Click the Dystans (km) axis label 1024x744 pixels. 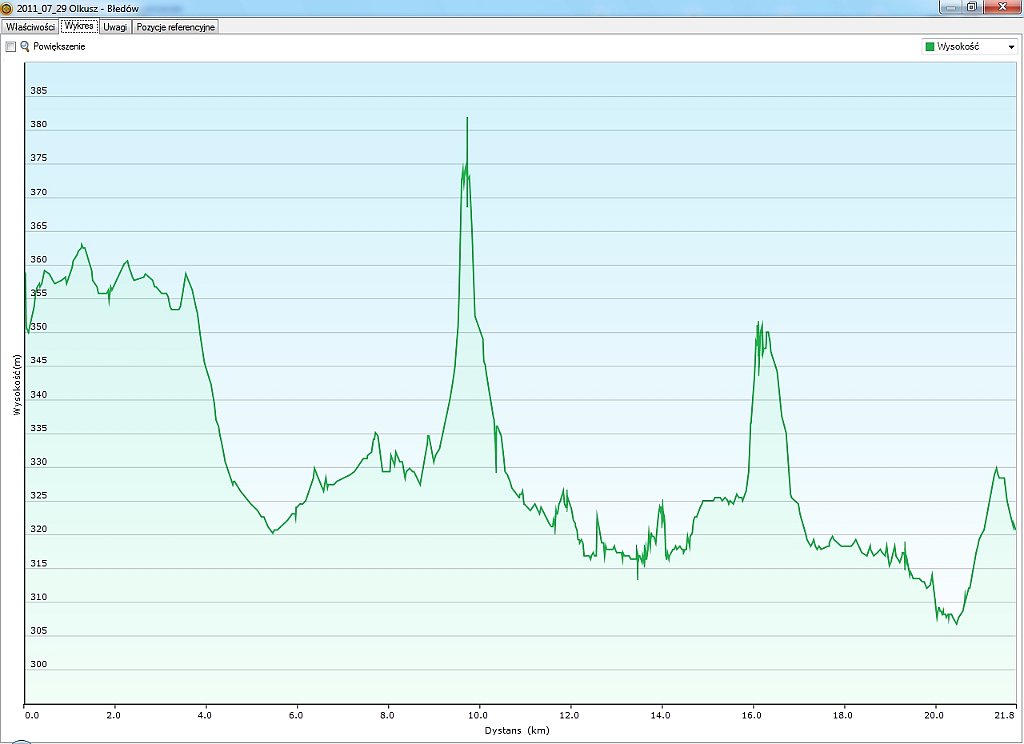(x=518, y=731)
